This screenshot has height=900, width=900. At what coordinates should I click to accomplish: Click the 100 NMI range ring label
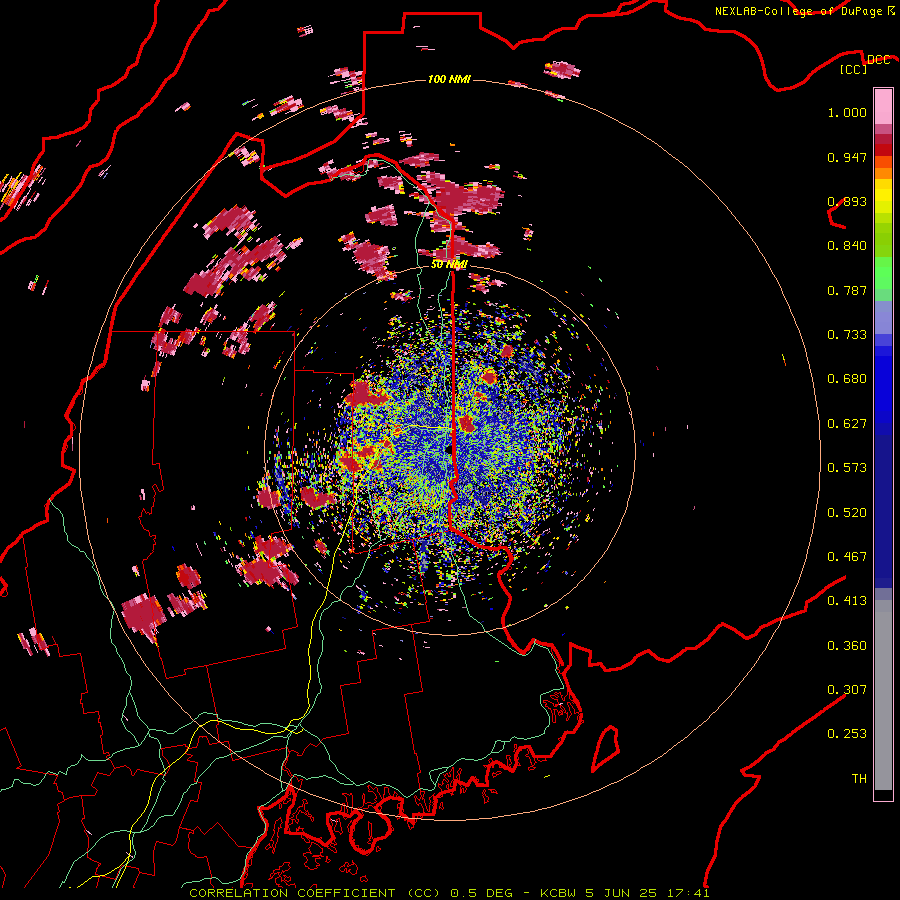pos(449,79)
